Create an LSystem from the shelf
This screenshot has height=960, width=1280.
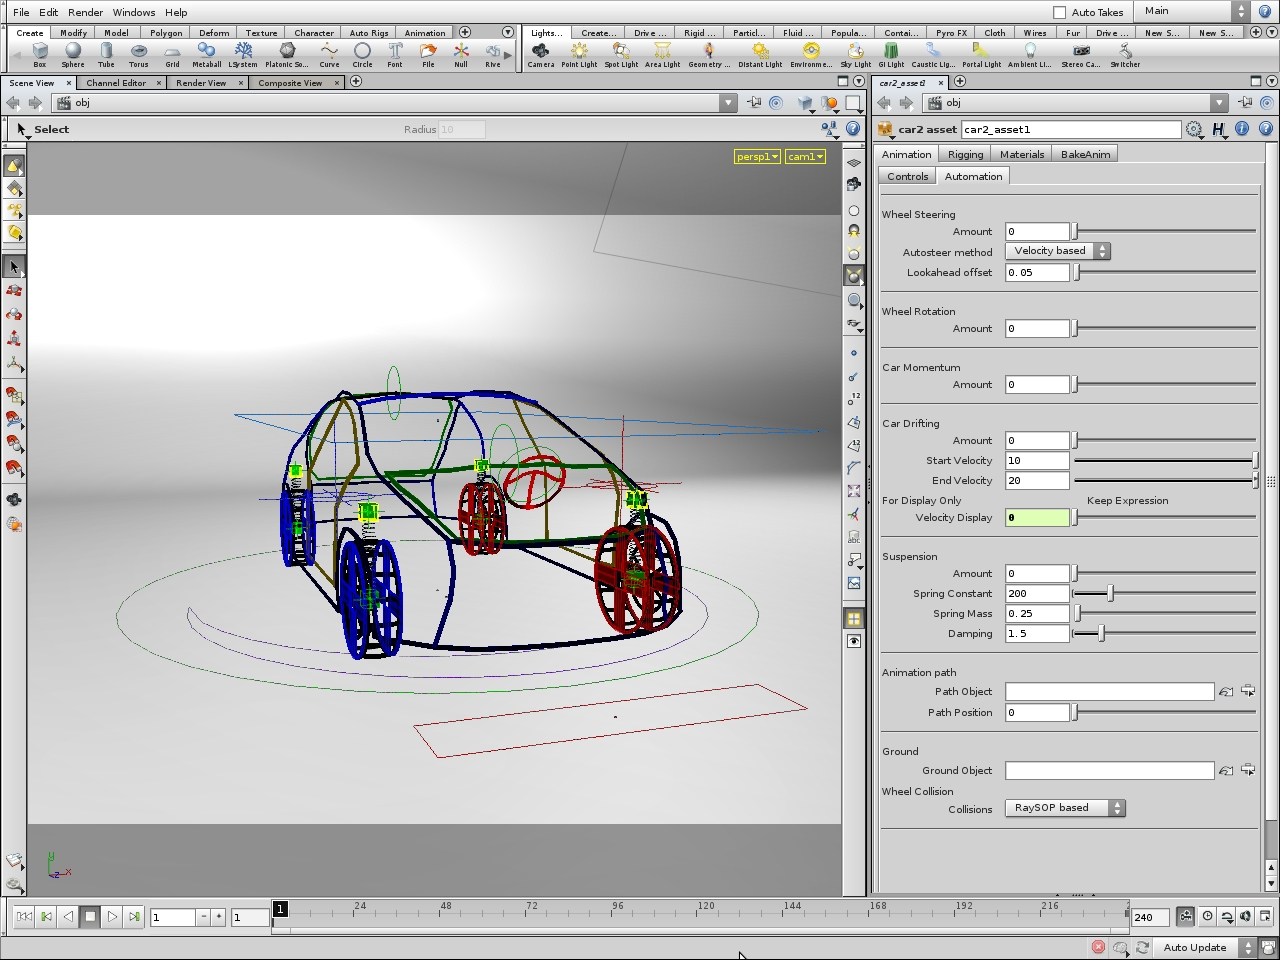coord(243,50)
